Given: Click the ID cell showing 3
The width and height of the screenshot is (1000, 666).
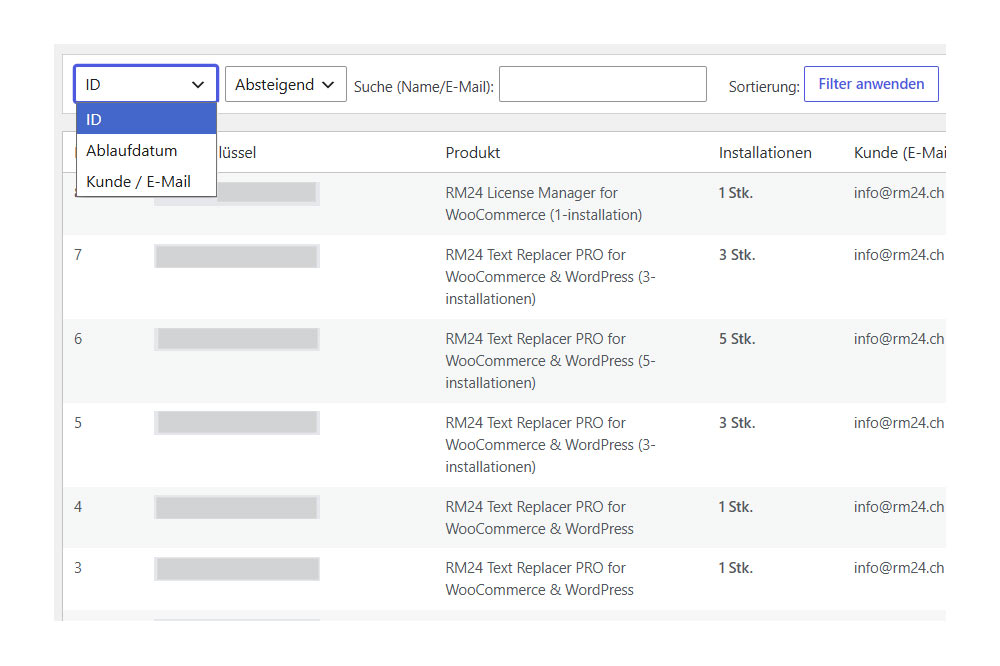Looking at the screenshot, I should tap(78, 568).
